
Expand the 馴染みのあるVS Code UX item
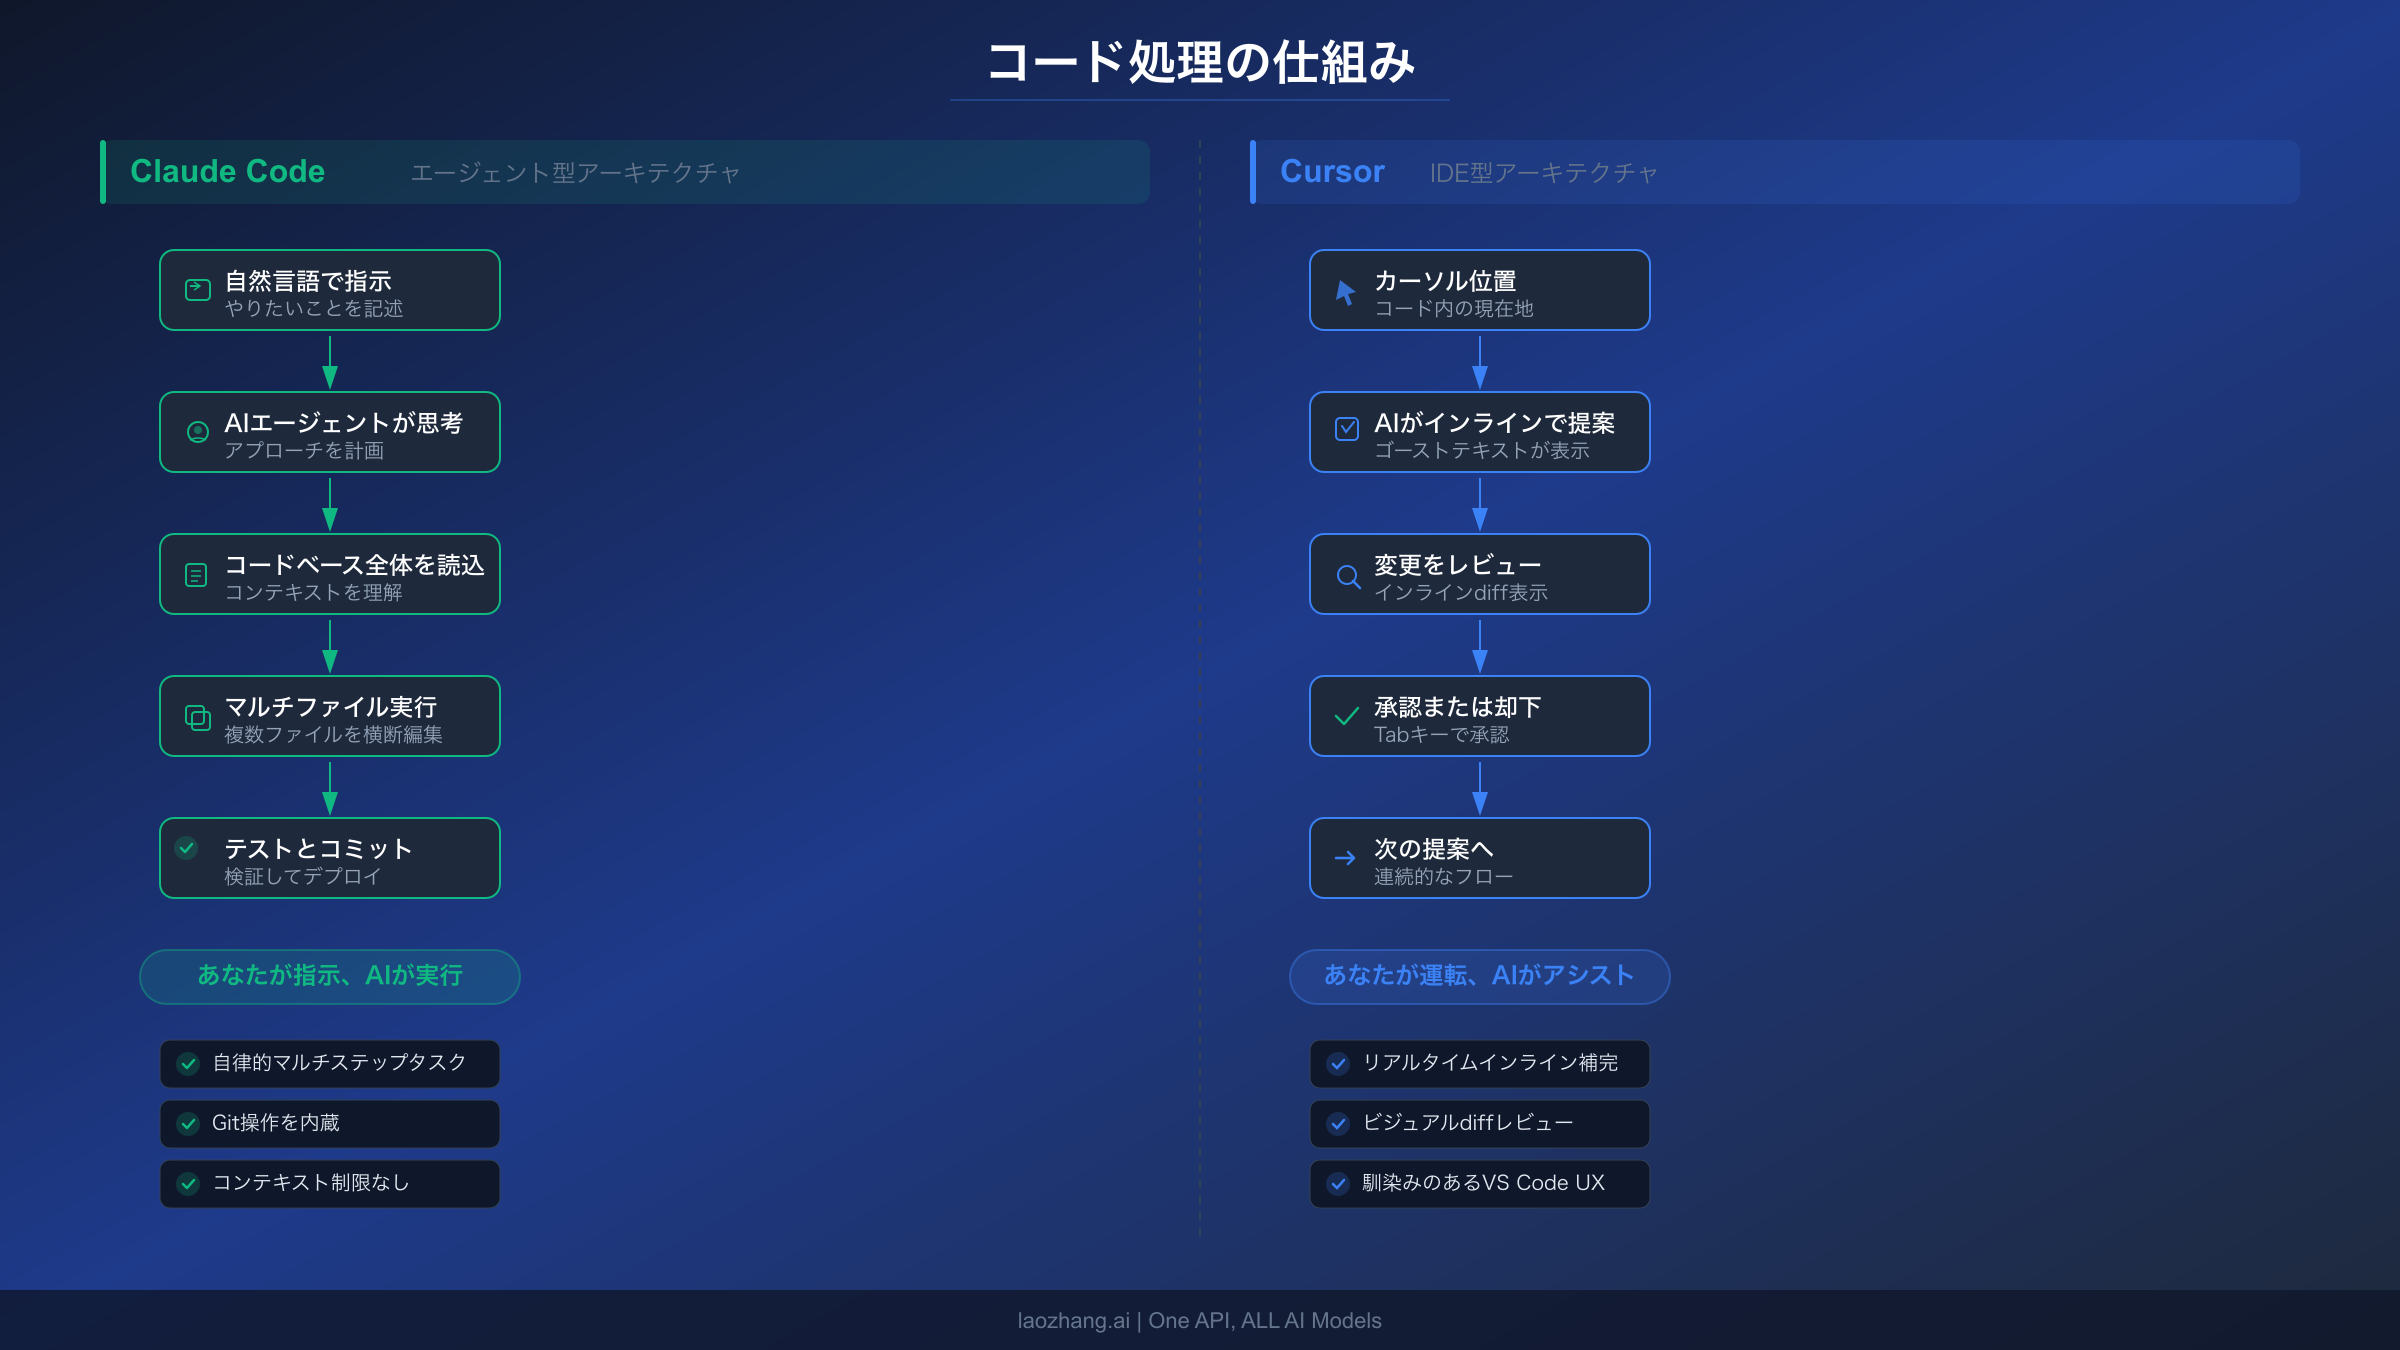click(1478, 1183)
